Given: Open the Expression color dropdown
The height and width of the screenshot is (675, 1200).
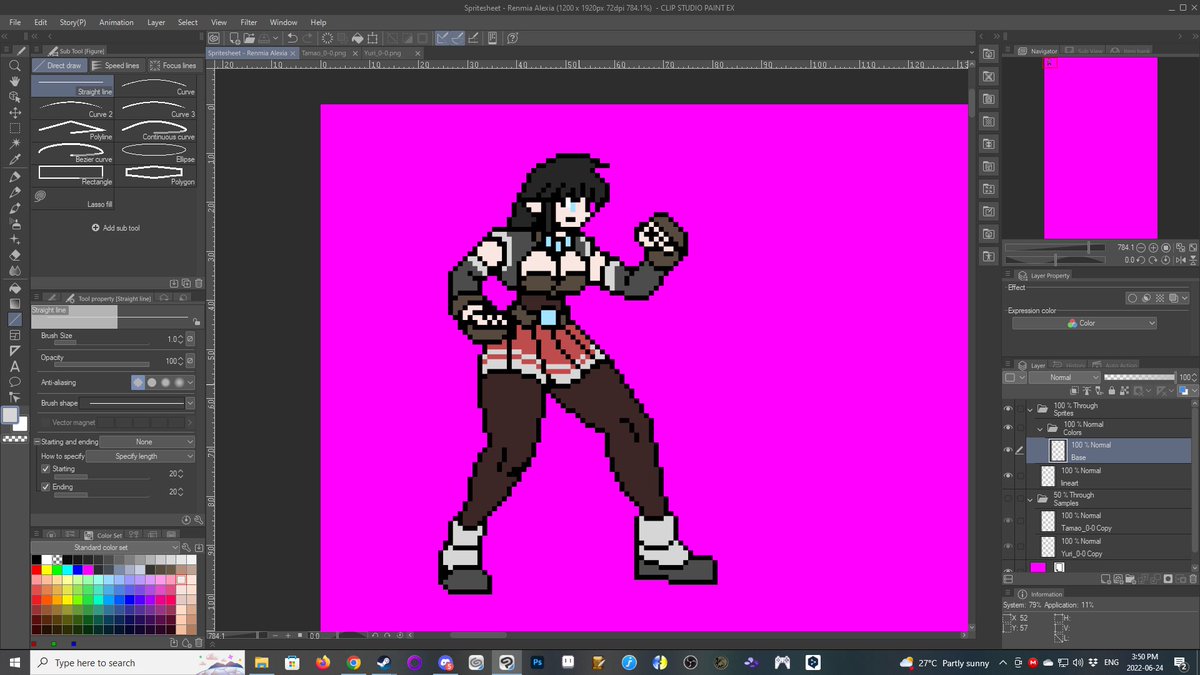Looking at the screenshot, I should click(x=1083, y=323).
